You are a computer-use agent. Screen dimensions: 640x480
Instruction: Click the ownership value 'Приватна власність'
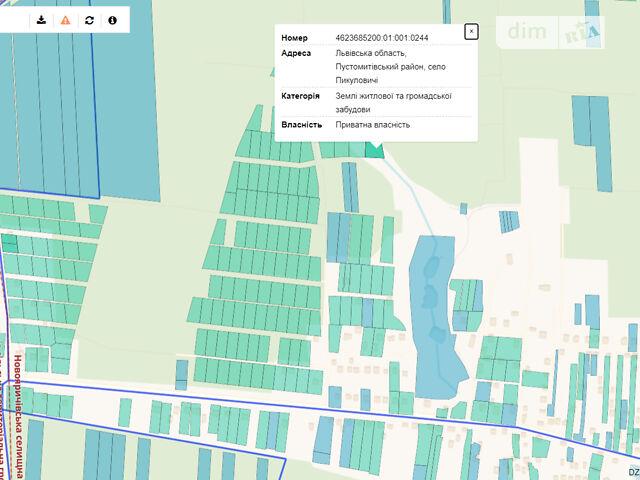click(x=373, y=125)
